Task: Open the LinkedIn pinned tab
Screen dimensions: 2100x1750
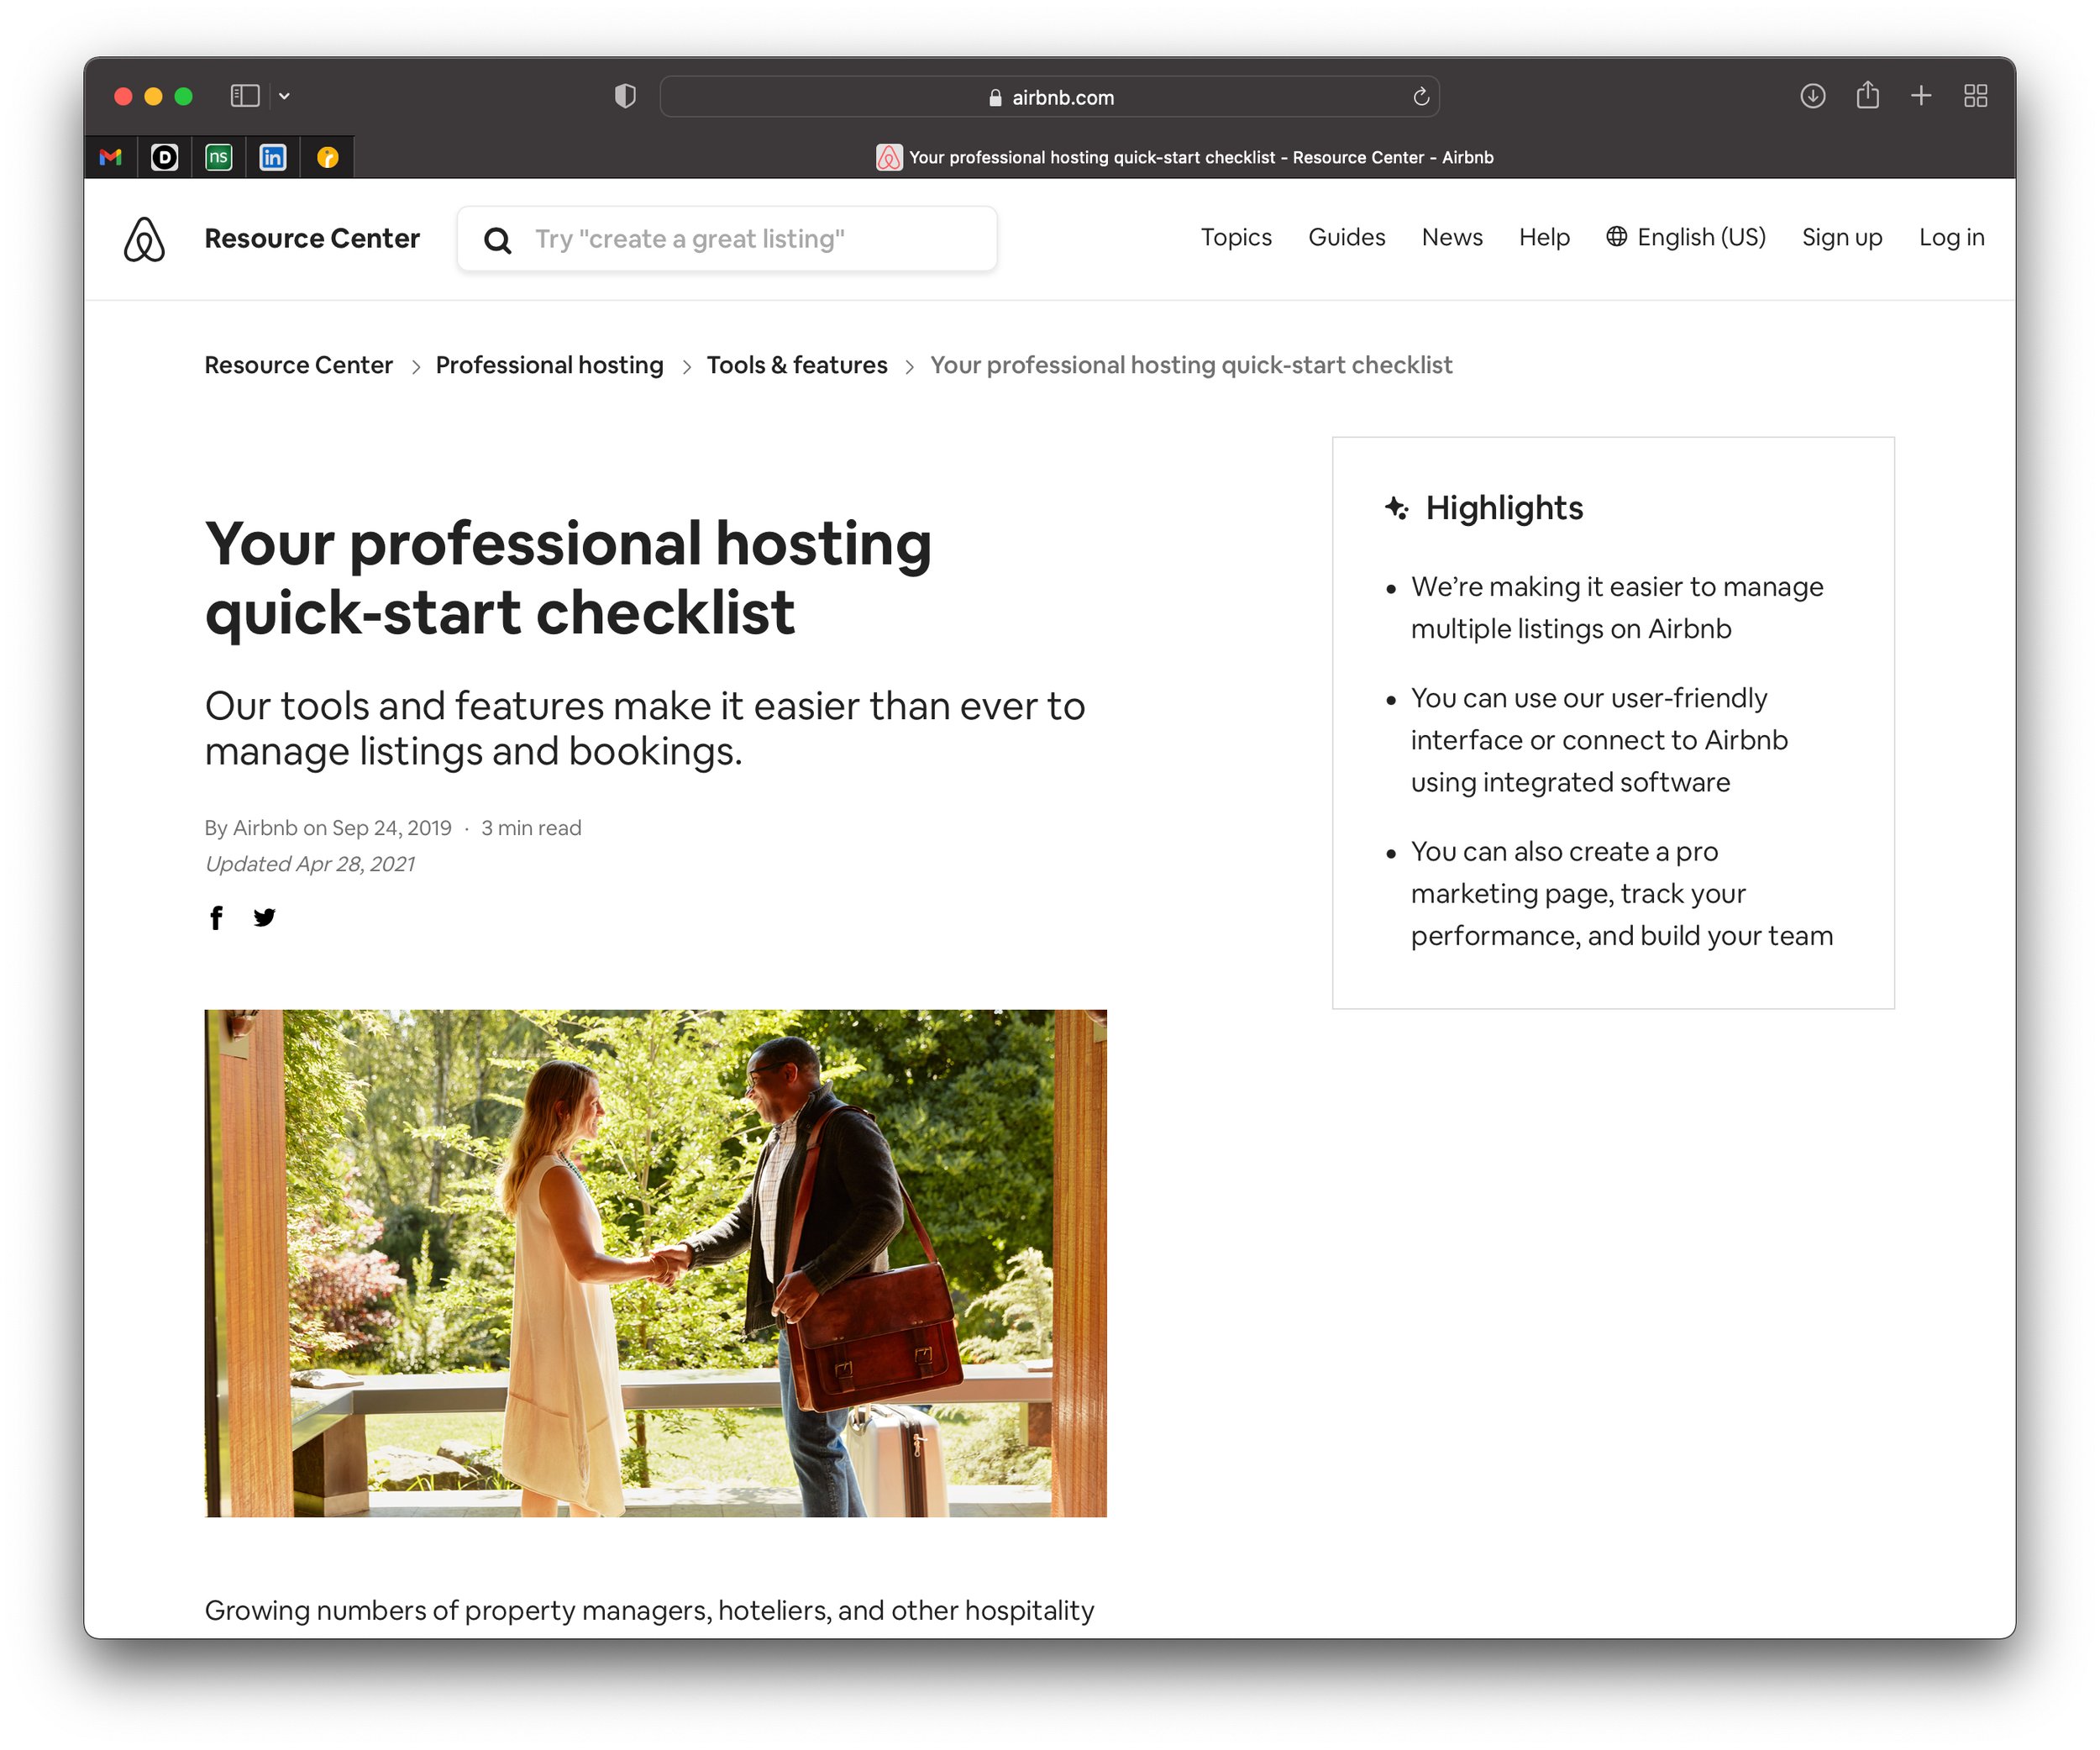Action: (273, 157)
